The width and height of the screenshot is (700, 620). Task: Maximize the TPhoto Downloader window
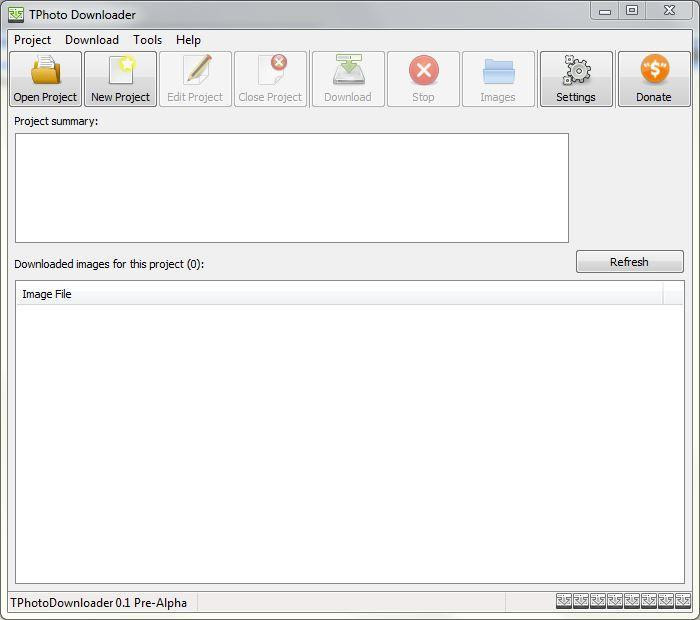tap(632, 11)
